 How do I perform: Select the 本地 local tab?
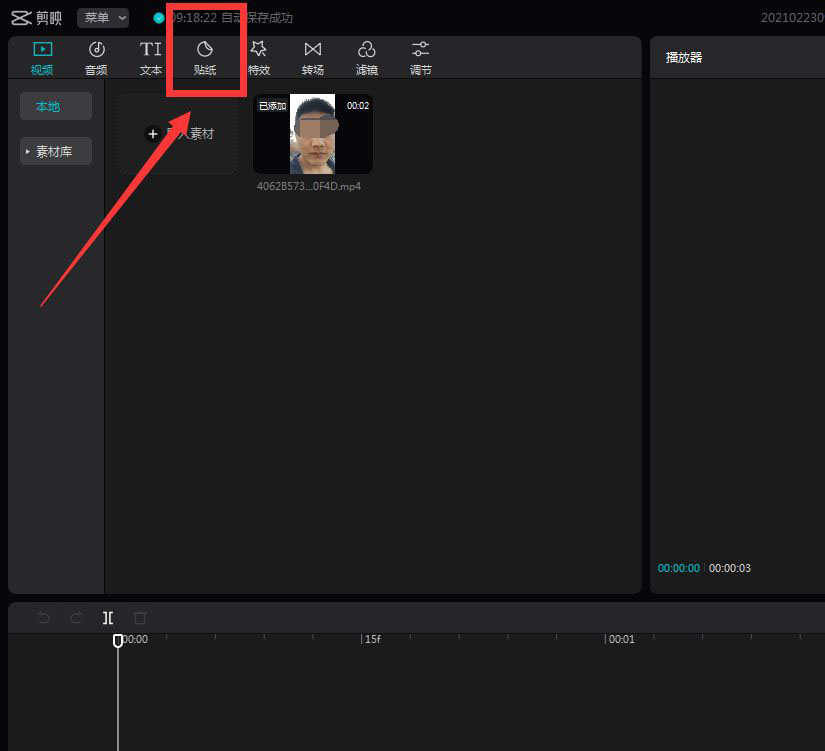click(x=56, y=106)
